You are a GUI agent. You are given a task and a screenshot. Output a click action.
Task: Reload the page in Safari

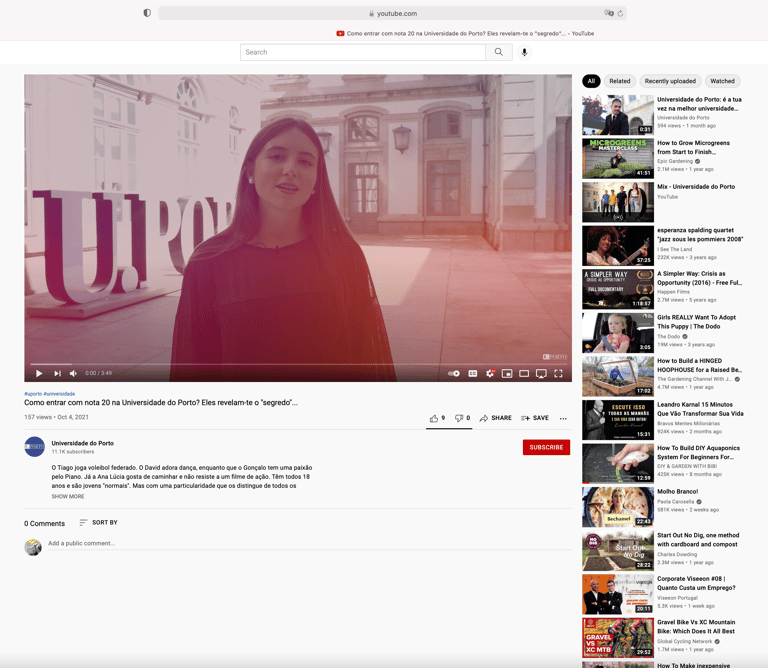click(x=620, y=13)
